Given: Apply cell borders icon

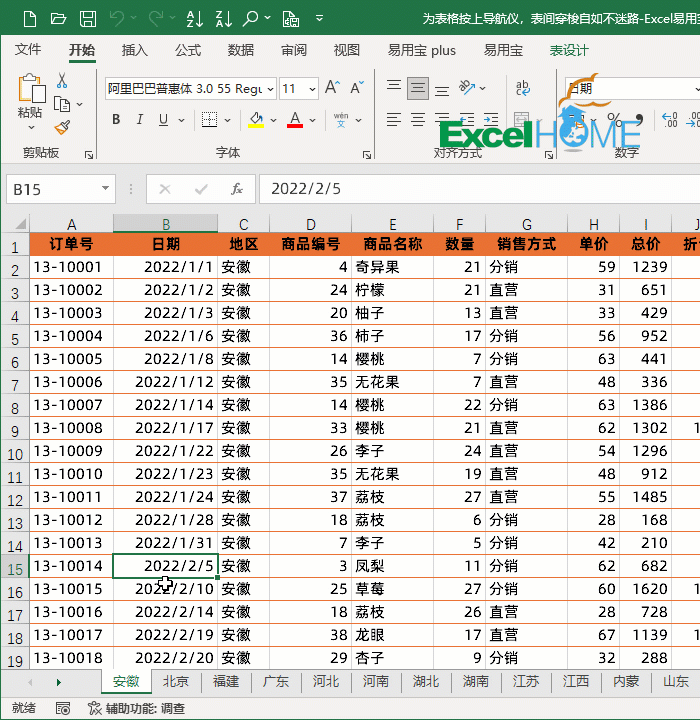Looking at the screenshot, I should pyautogui.click(x=209, y=120).
